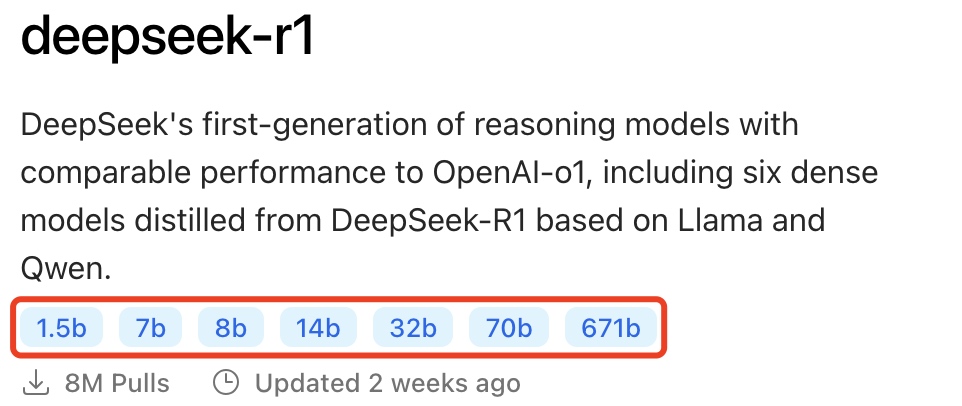
Task: Click the 8M Pulls count text
Action: pos(117,384)
